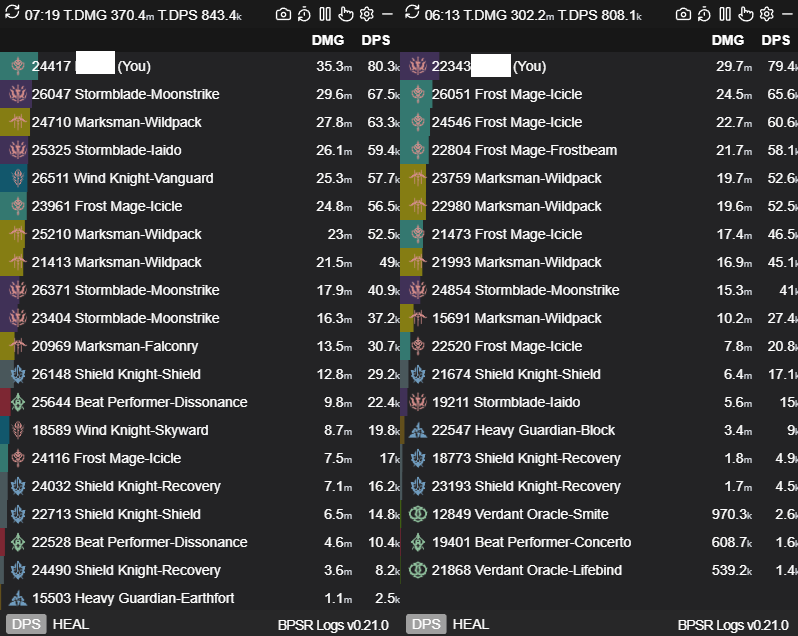Open row 26371 Stormblade-Moonstrike
798x636 pixels.
200,290
